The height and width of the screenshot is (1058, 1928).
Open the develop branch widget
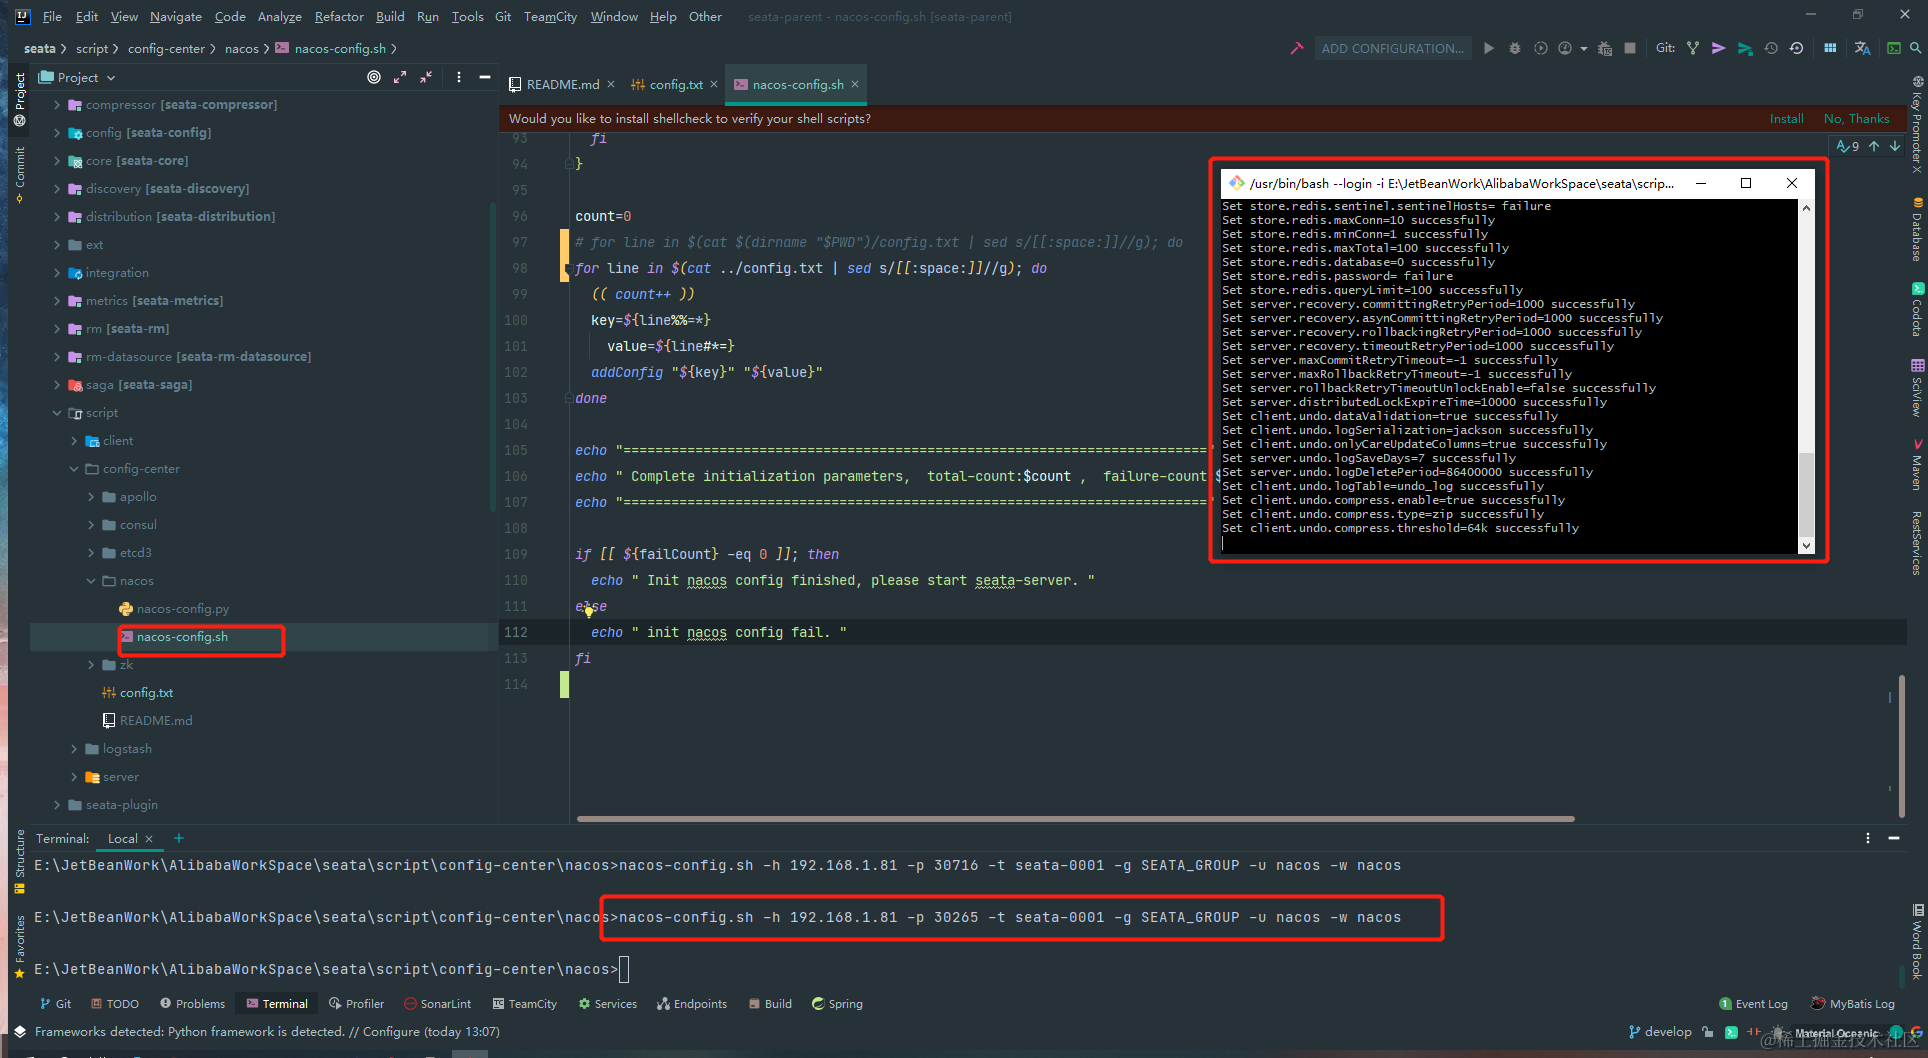[x=1660, y=1032]
